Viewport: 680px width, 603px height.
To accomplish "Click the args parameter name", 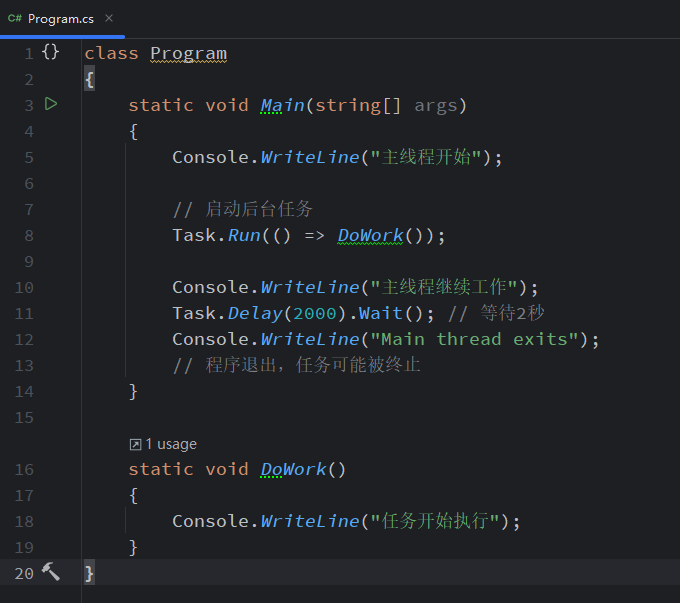I will click(x=436, y=106).
